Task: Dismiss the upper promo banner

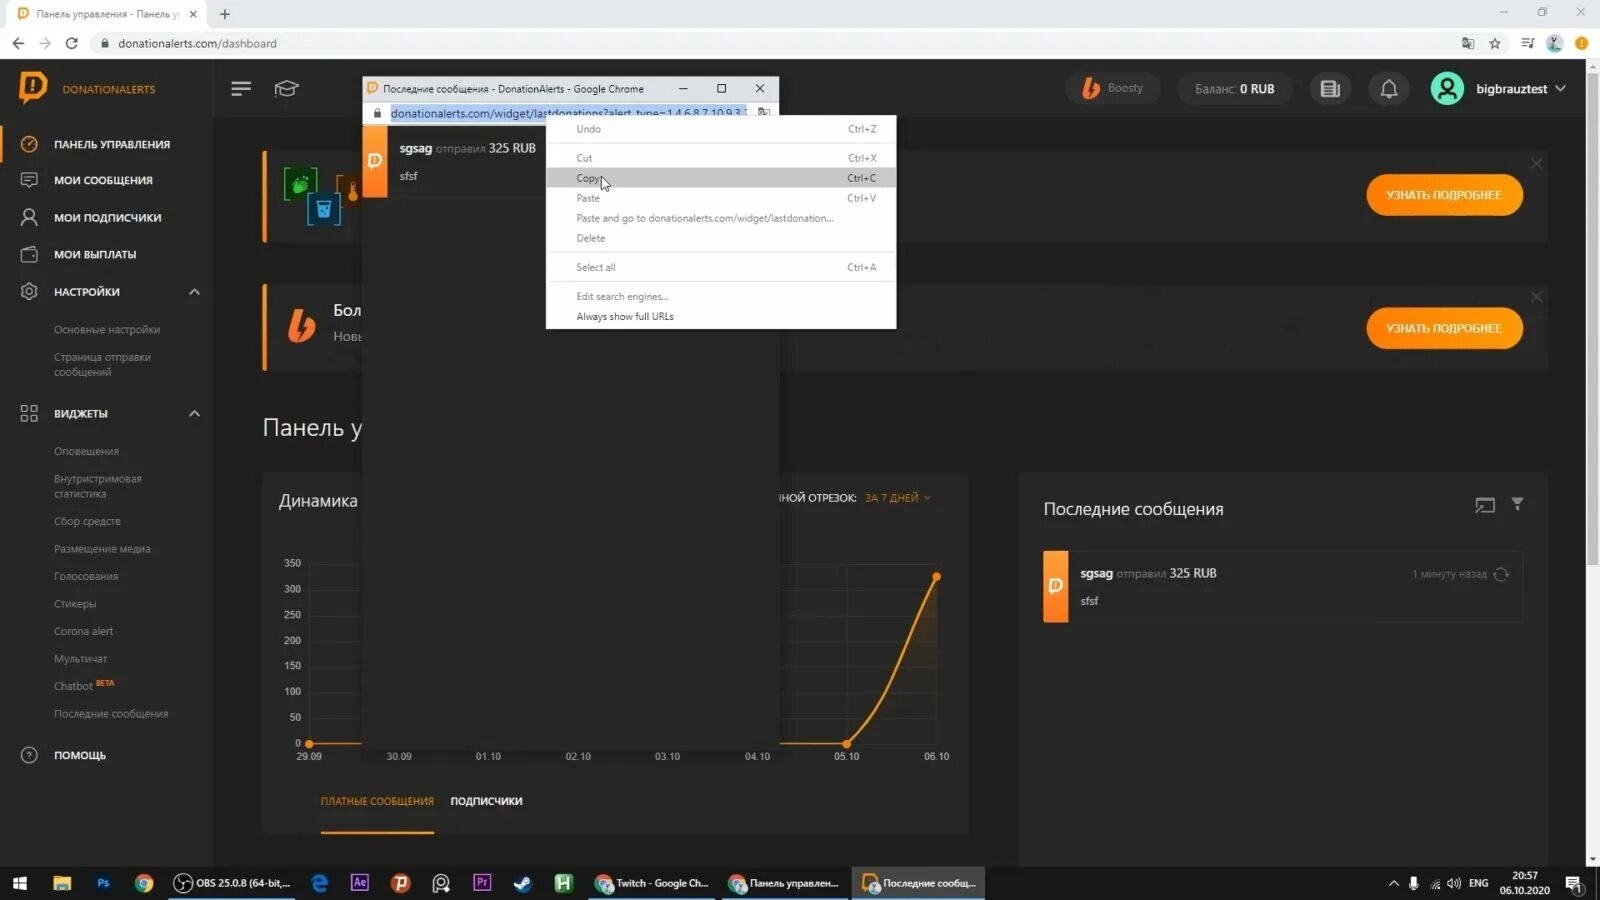Action: (1536, 163)
